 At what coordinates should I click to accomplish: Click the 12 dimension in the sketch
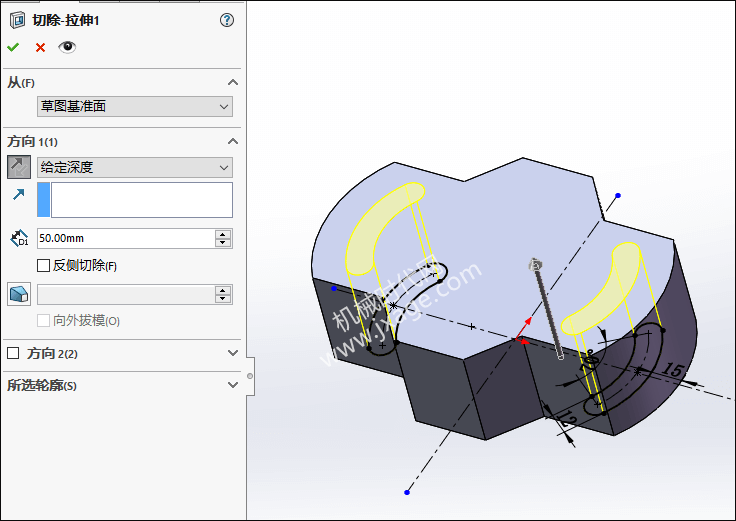[567, 418]
